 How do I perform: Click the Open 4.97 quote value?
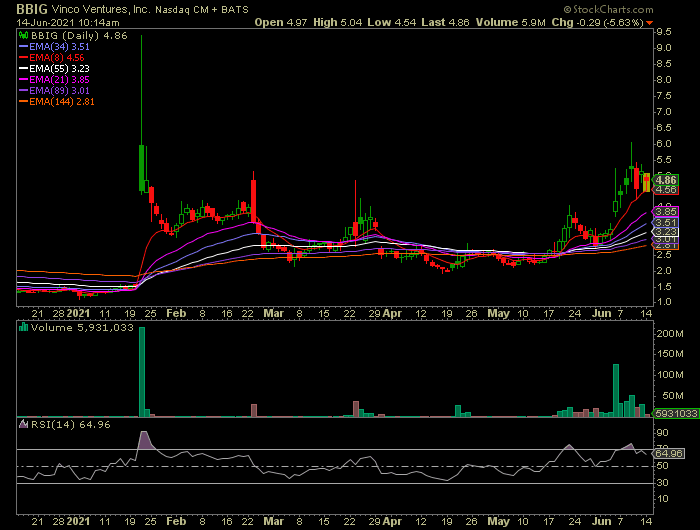coord(281,22)
